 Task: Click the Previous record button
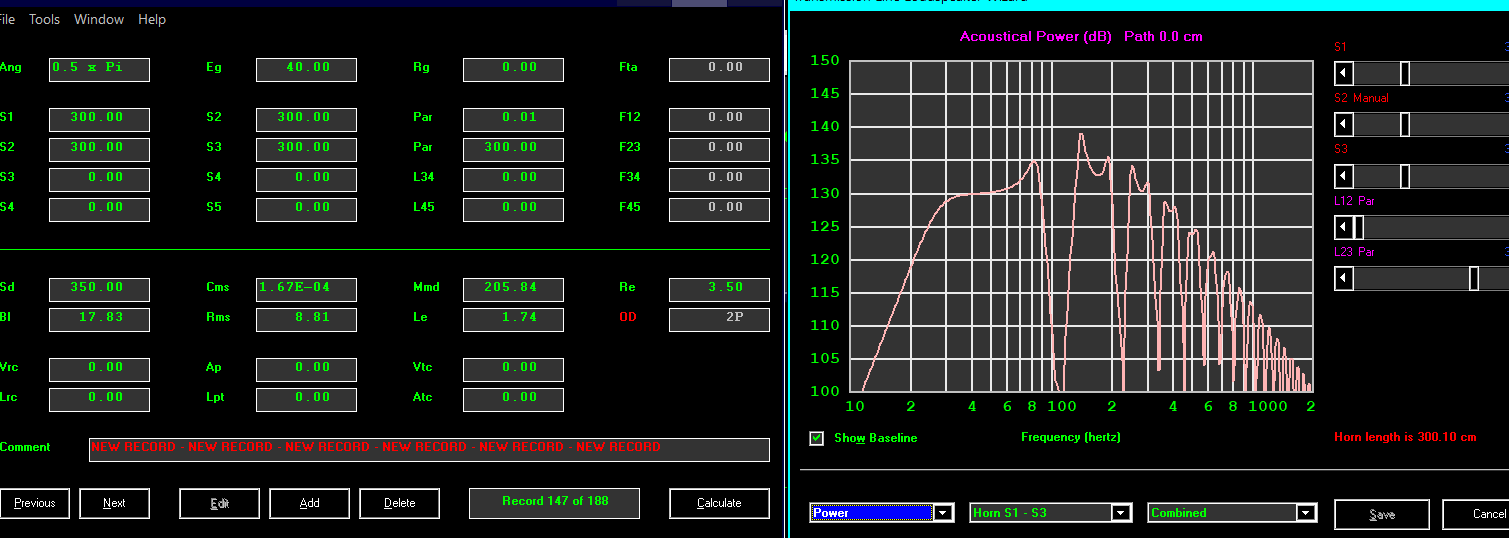click(35, 503)
